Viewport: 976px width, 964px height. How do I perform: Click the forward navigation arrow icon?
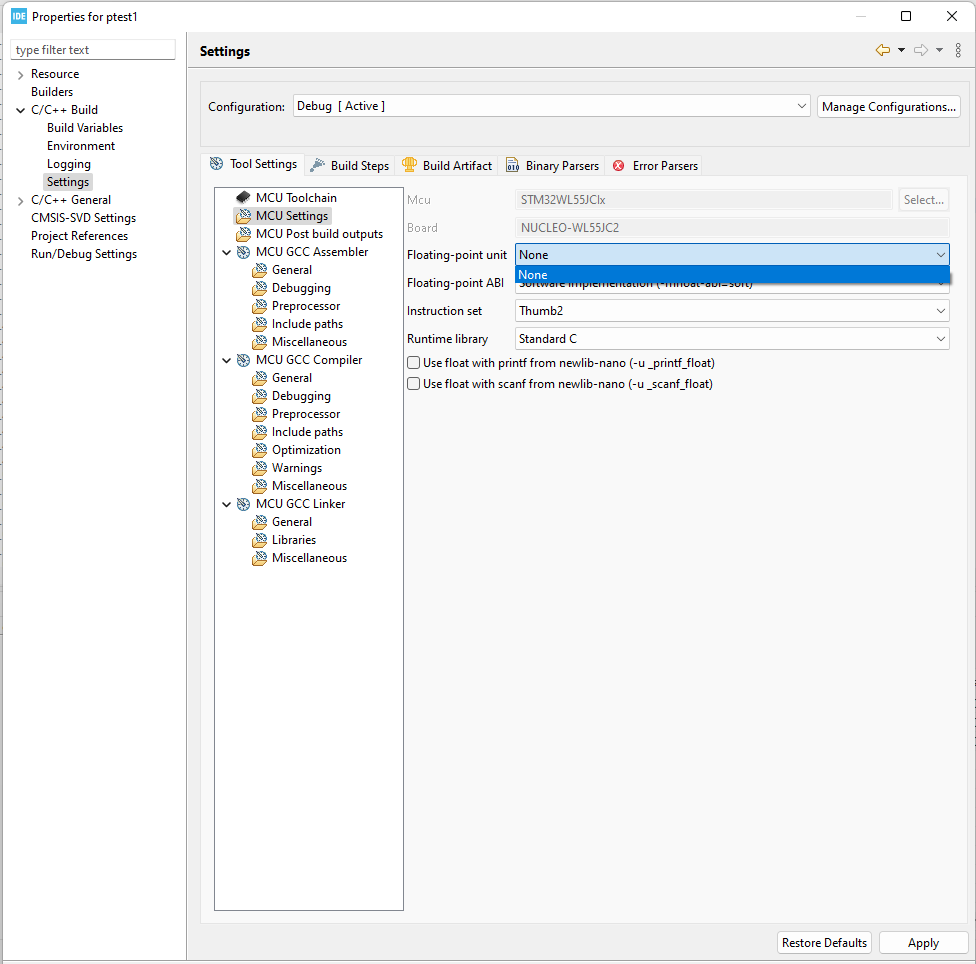click(921, 50)
